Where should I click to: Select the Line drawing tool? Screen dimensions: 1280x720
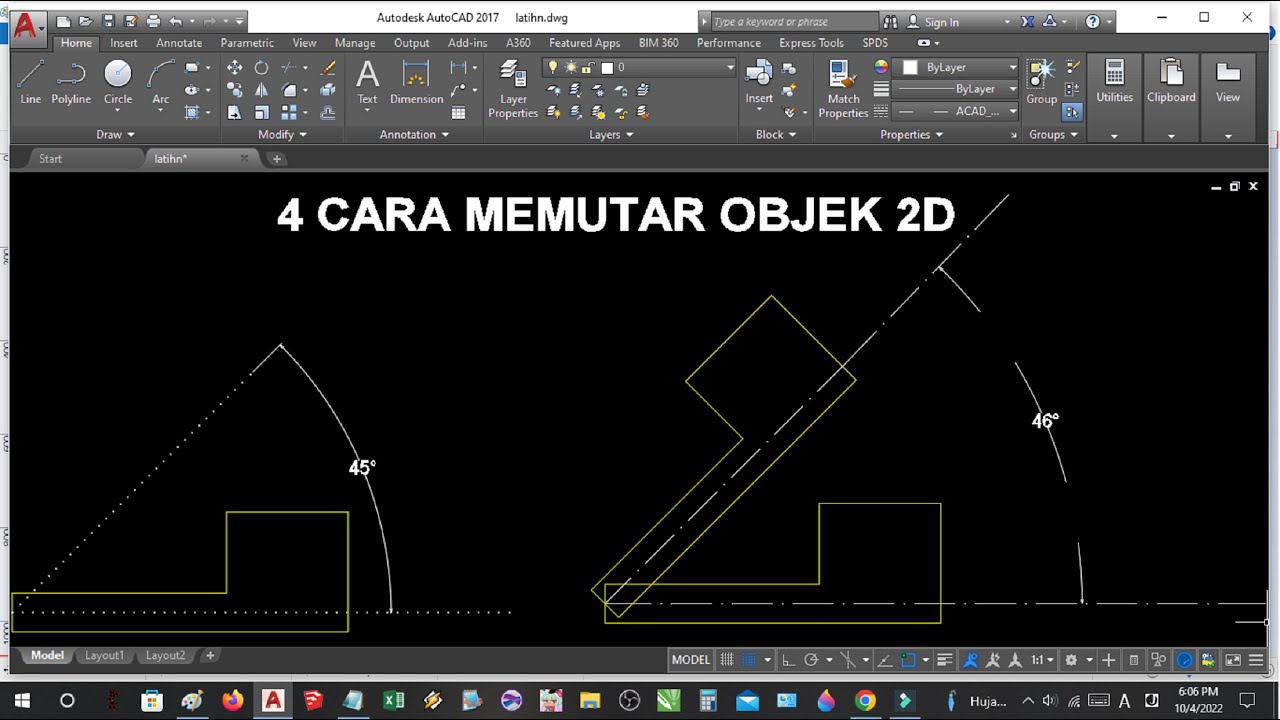30,81
